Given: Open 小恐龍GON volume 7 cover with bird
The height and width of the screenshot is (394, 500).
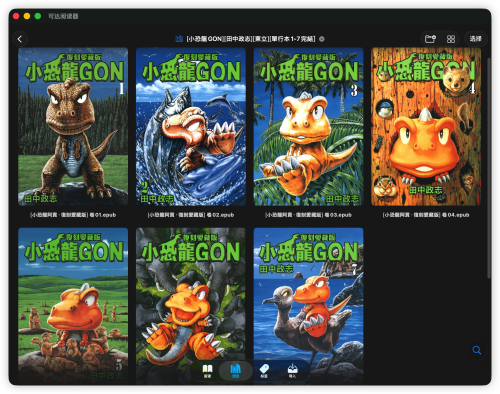Looking at the screenshot, I should point(308,305).
